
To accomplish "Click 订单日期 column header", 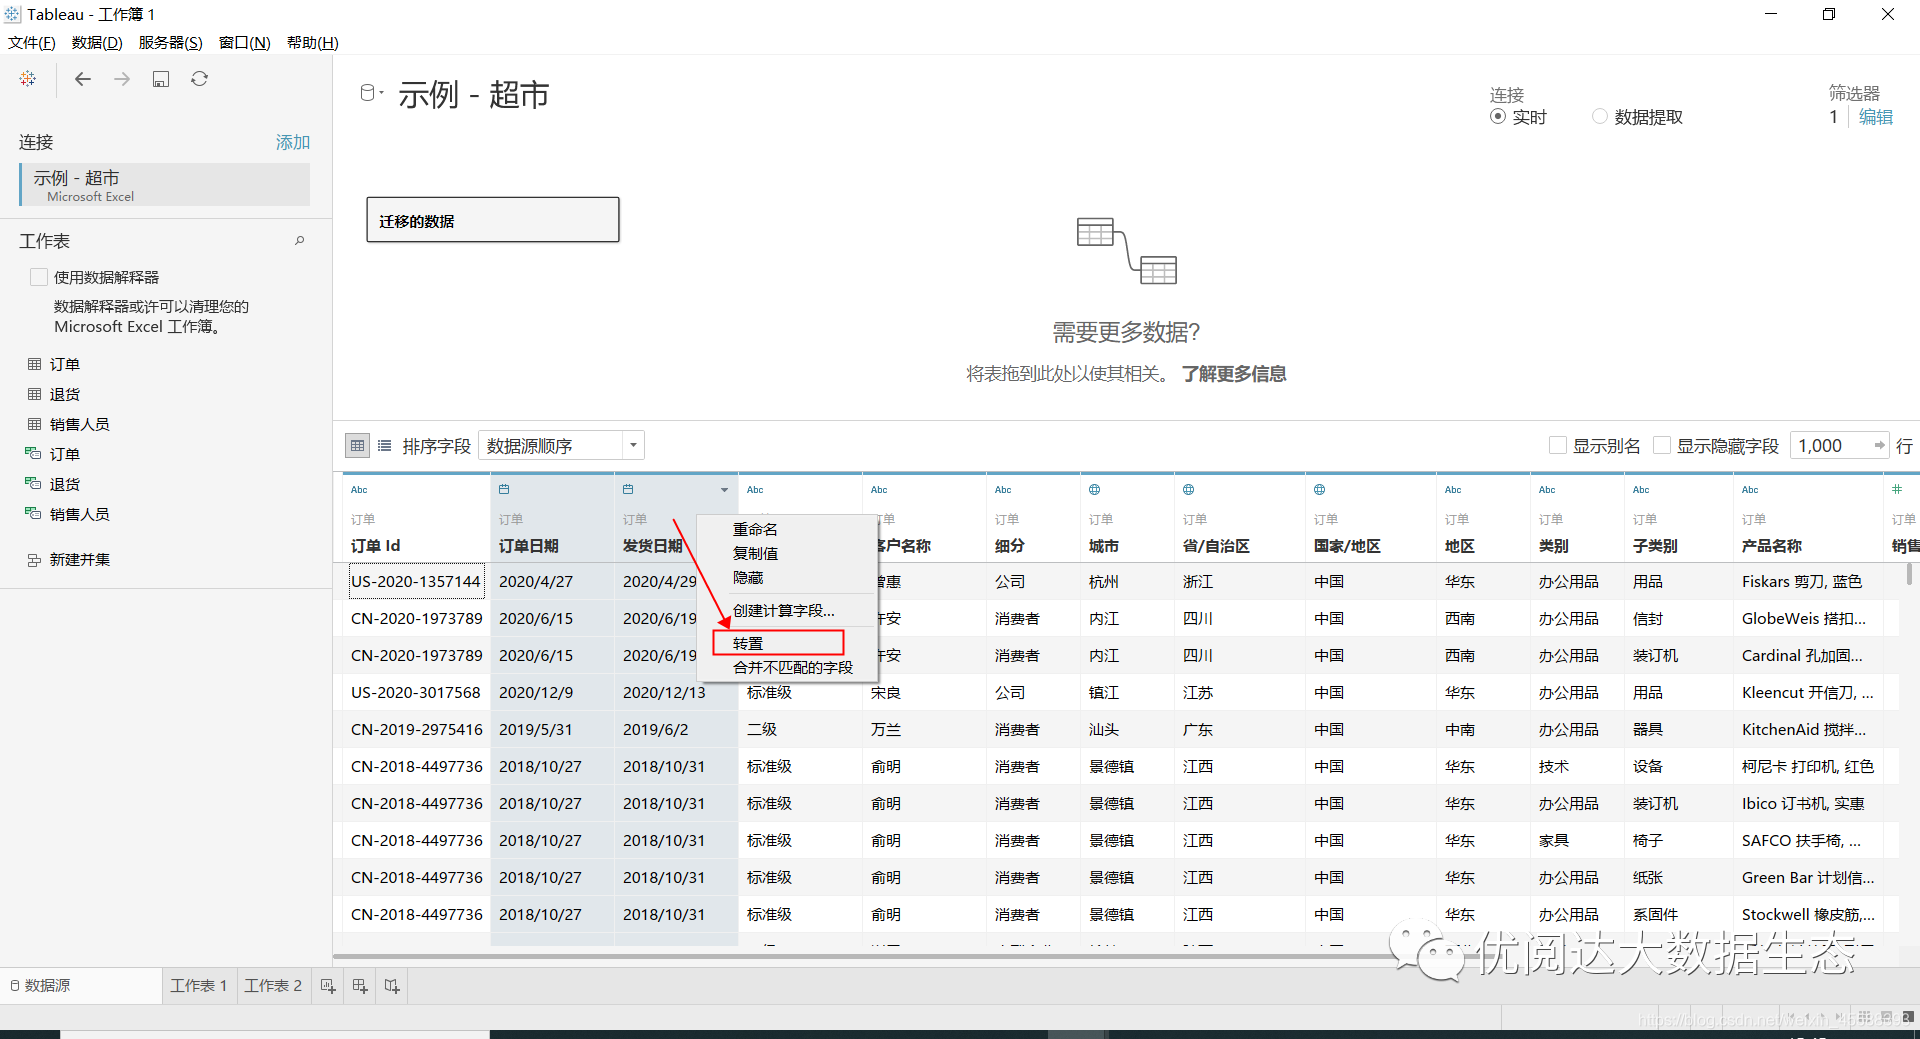I will point(552,517).
